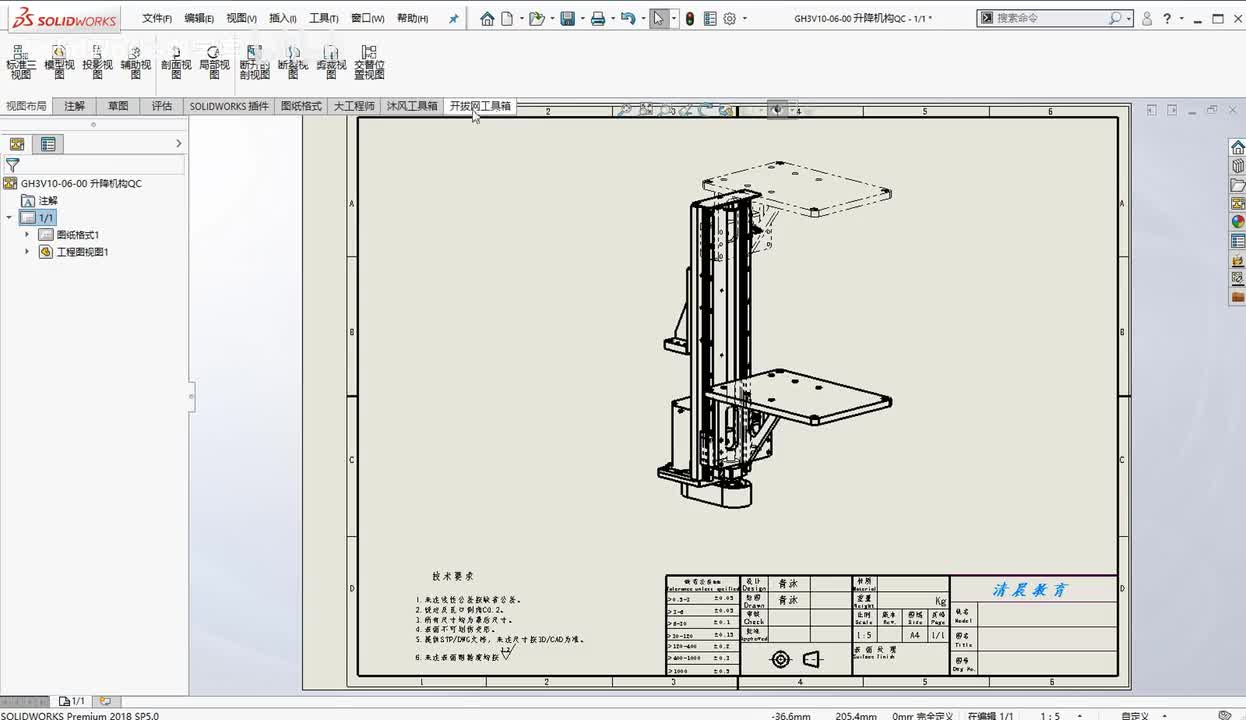Open the Options gear dropdown arrow
The width and height of the screenshot is (1246, 720).
(x=744, y=18)
